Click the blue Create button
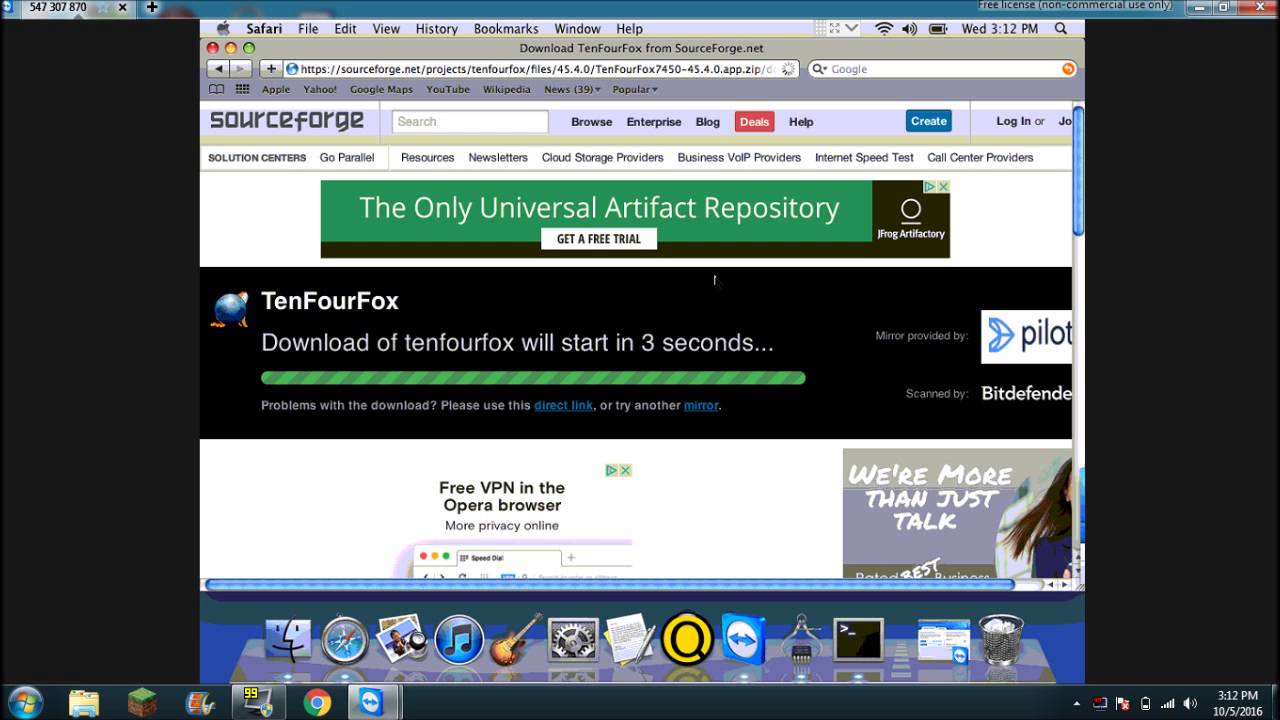Screen dimensions: 1280x720 928,121
